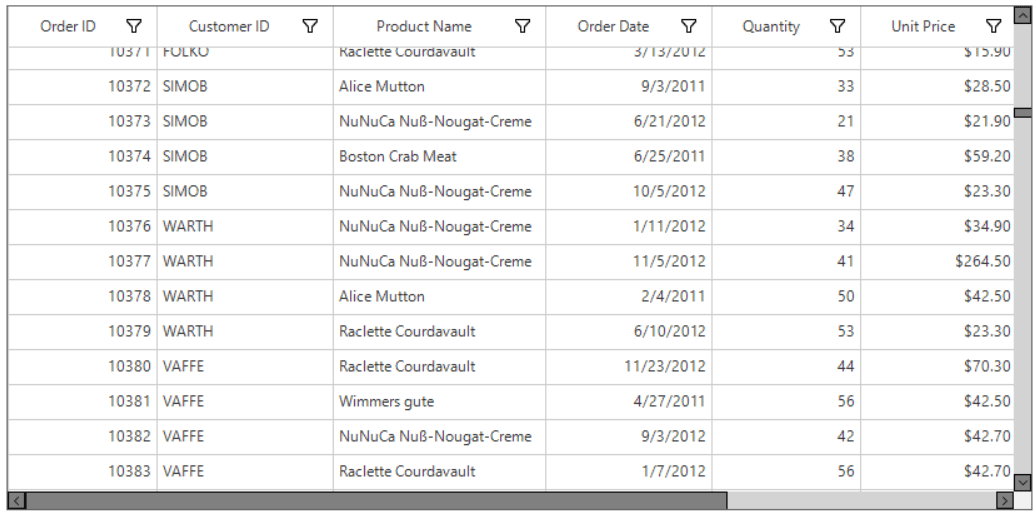1036x515 pixels.
Task: Sort by the Unit Price header
Action: pyautogui.click(x=923, y=26)
